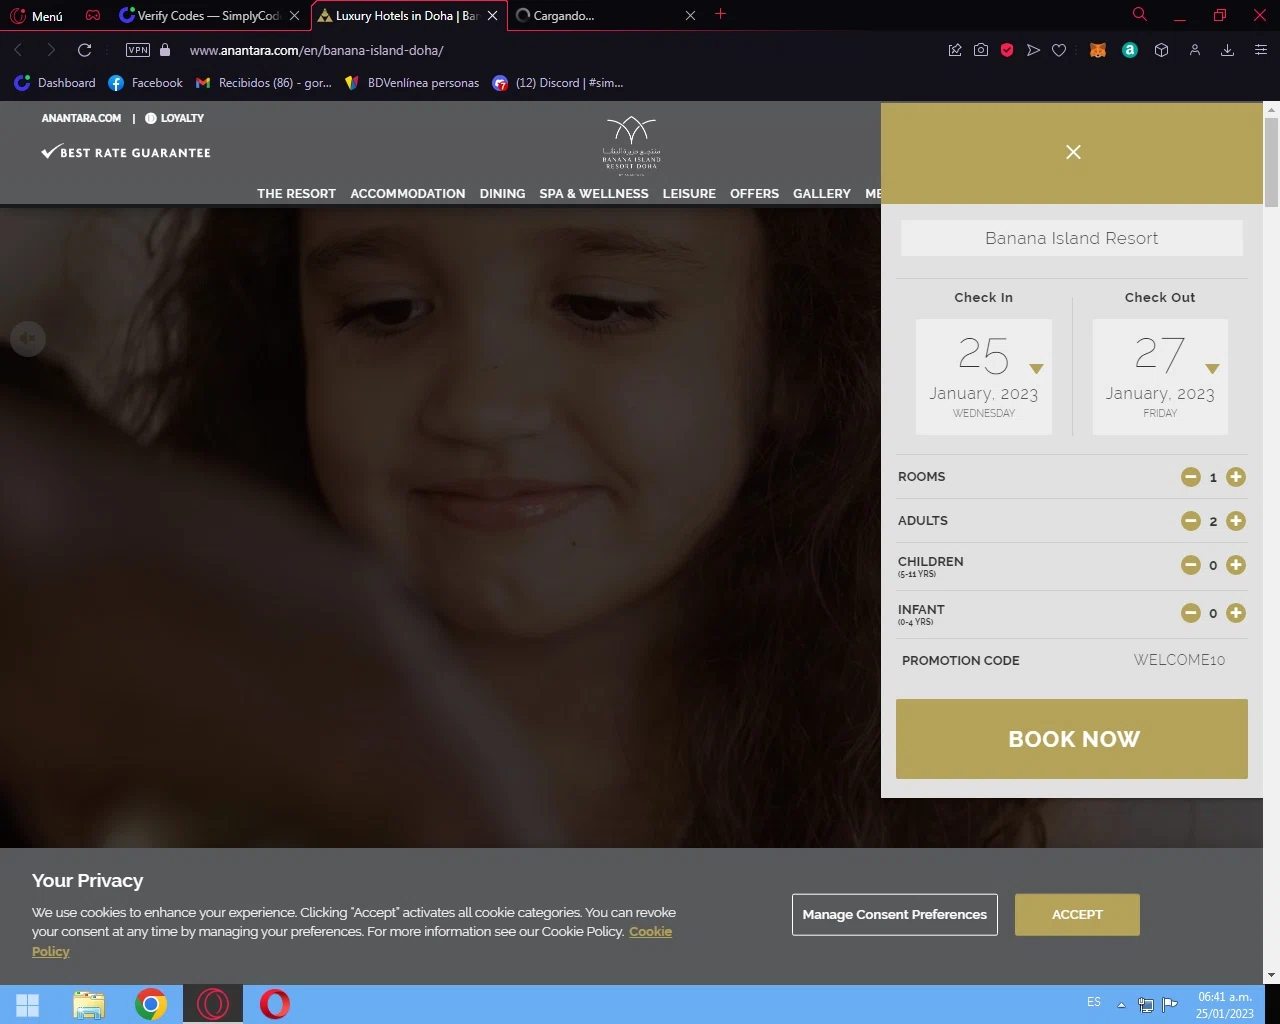Click the Best Rate Guarantee link
This screenshot has height=1024, width=1280.
[126, 153]
